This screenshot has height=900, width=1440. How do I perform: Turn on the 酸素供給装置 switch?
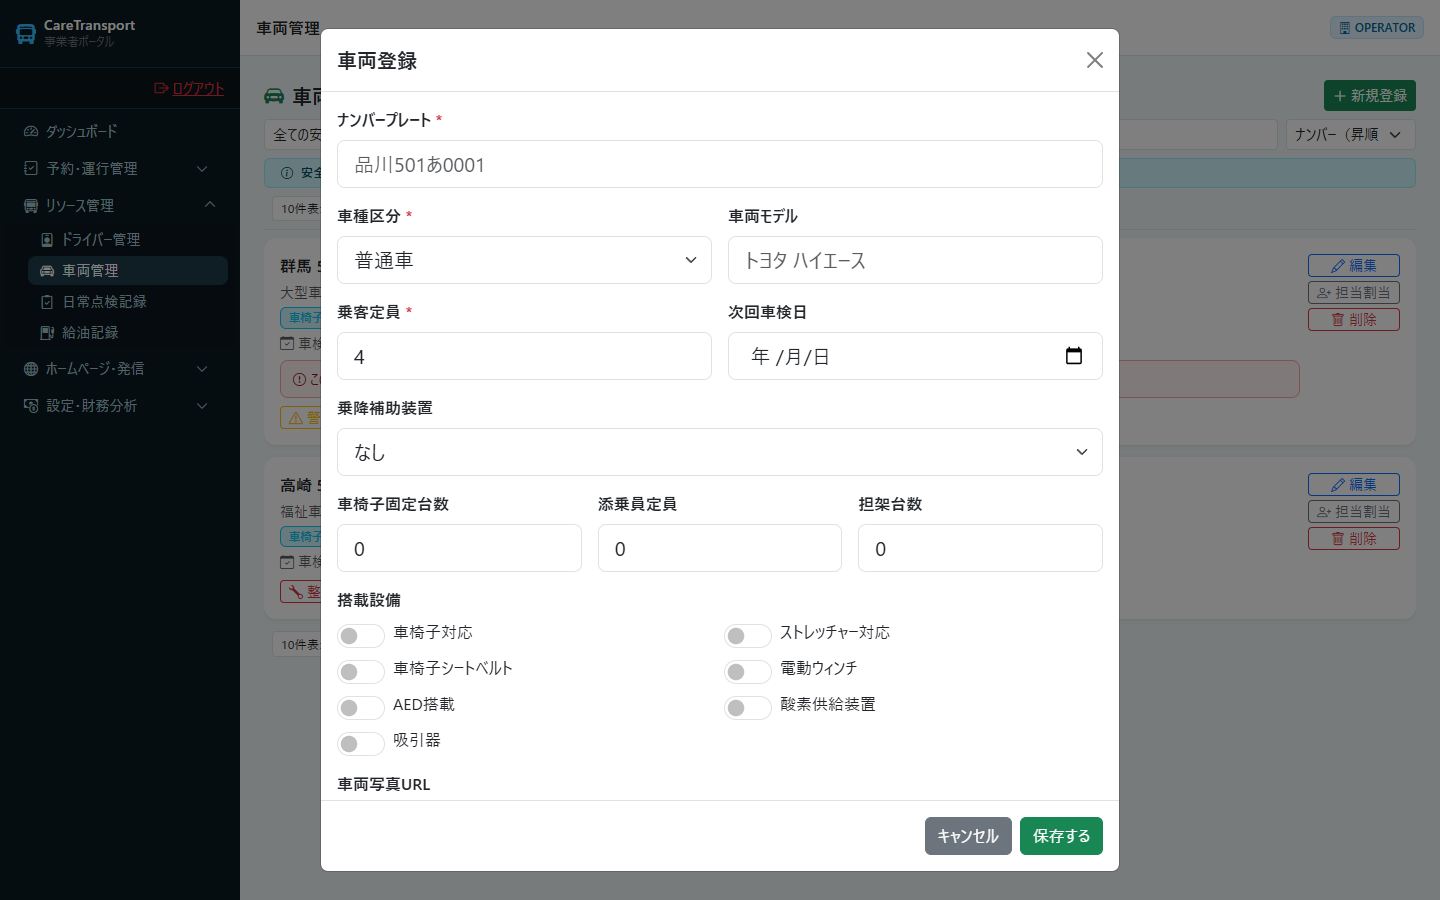(748, 708)
